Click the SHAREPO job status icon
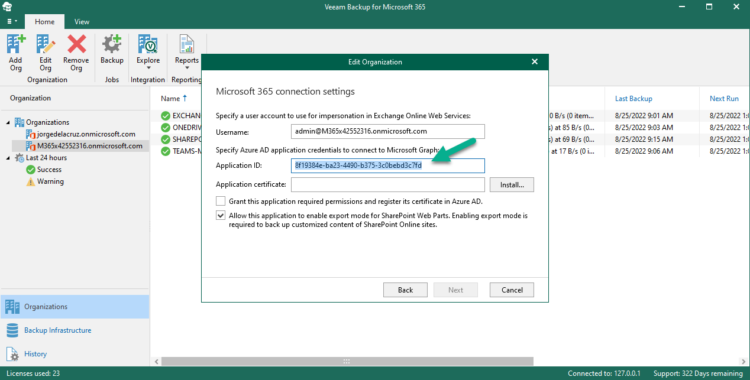The image size is (750, 380). [x=165, y=139]
